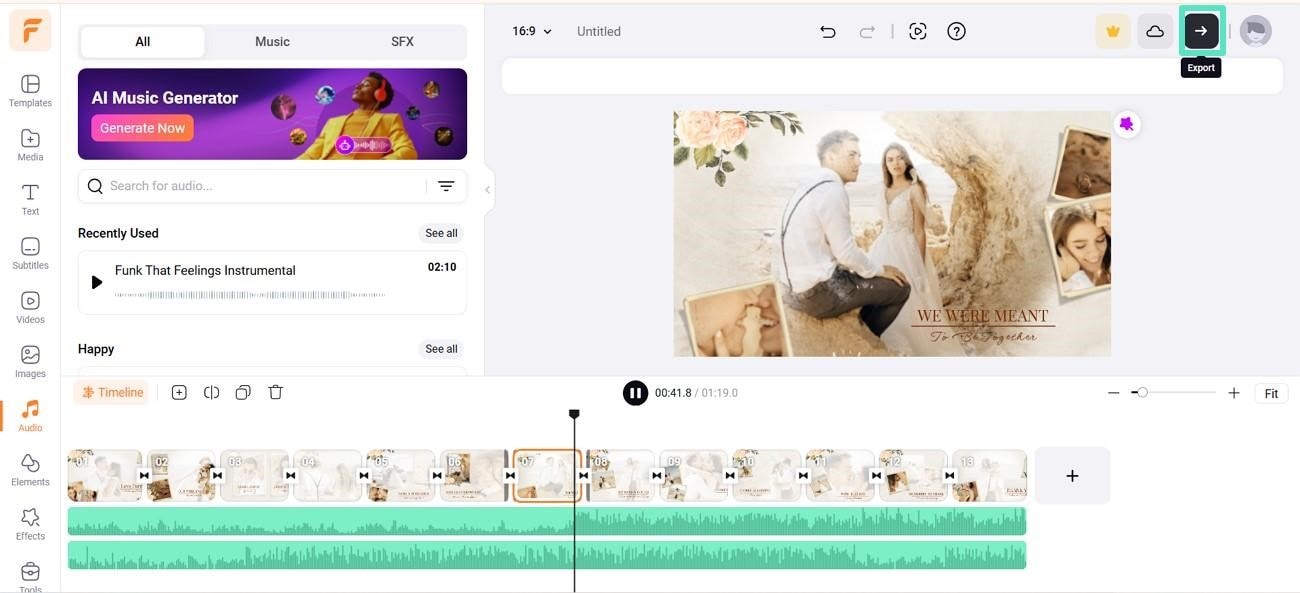1300x593 pixels.
Task: Switch to the SFX tab
Action: click(402, 42)
